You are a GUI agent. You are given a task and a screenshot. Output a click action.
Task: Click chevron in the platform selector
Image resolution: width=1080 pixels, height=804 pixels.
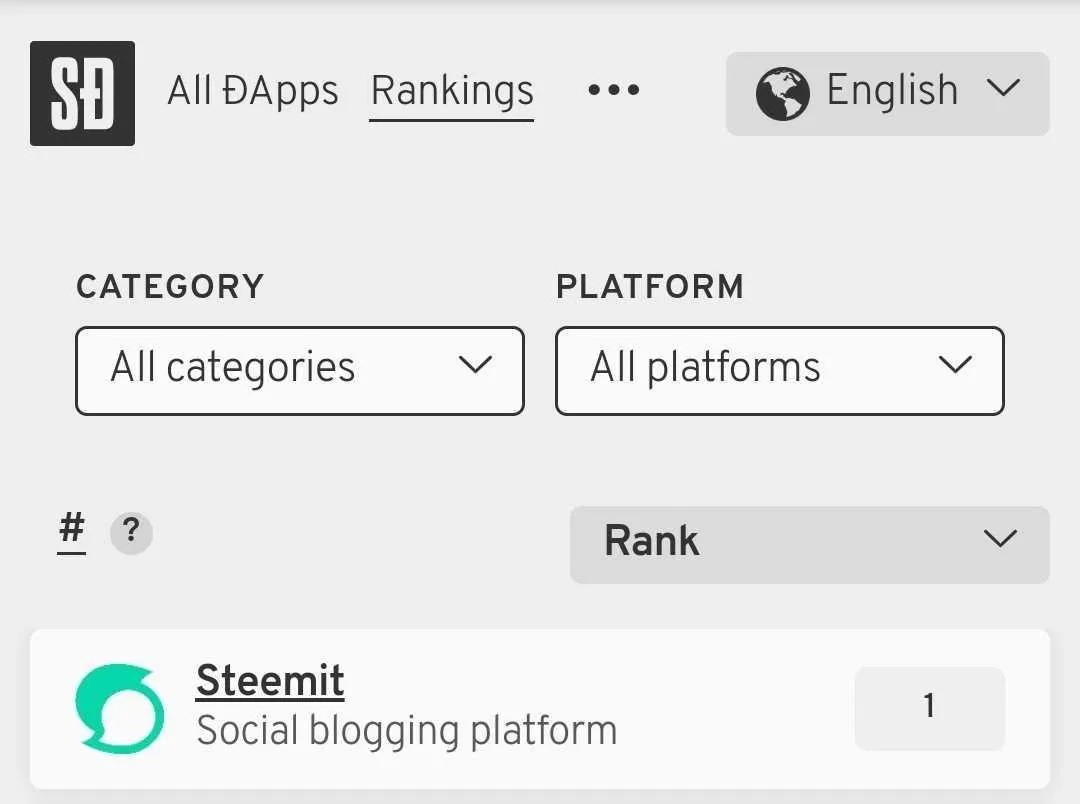click(x=955, y=364)
